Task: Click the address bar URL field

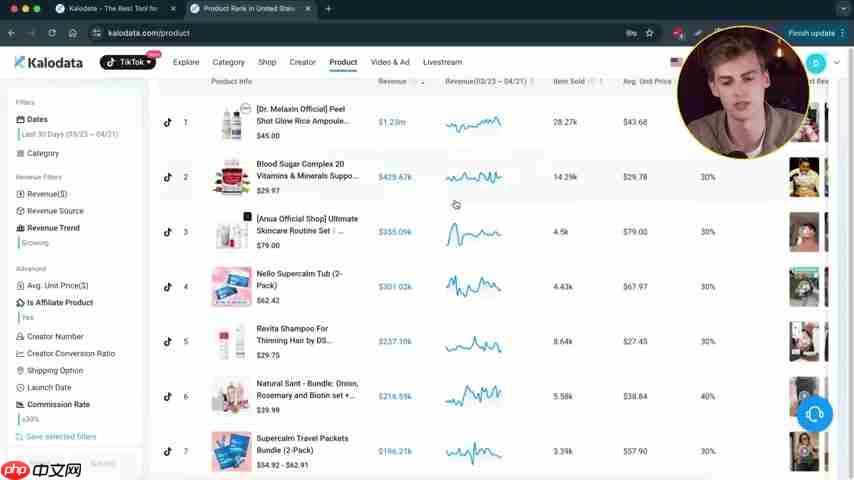Action: [149, 33]
